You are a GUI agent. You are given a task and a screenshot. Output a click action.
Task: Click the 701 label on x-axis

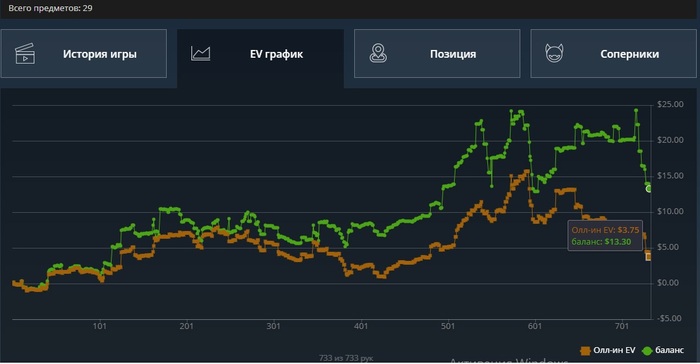pos(622,326)
